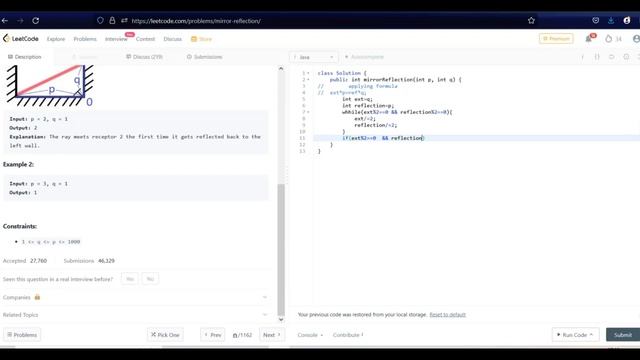This screenshot has width=640, height=360.
Task: Open Explore in top navigation
Action: 56,39
